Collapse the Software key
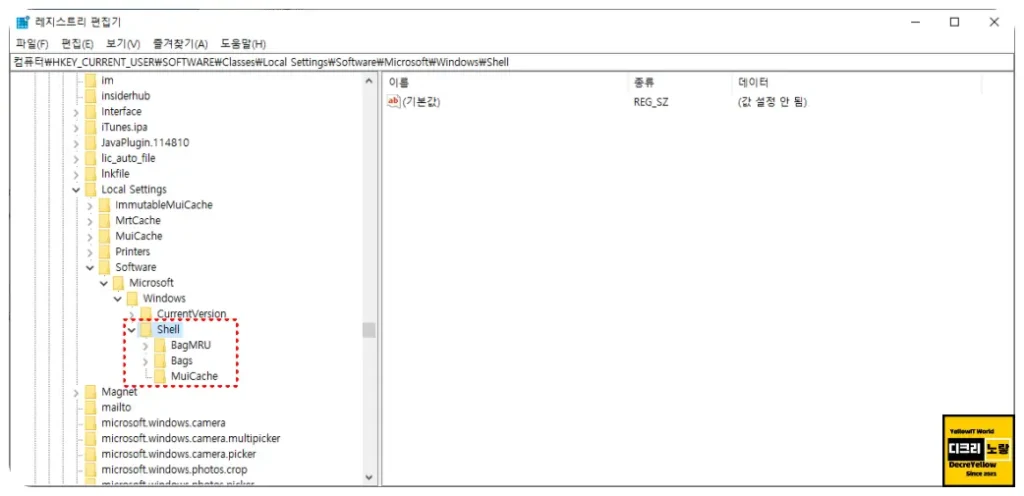1024x496 pixels. tap(90, 268)
